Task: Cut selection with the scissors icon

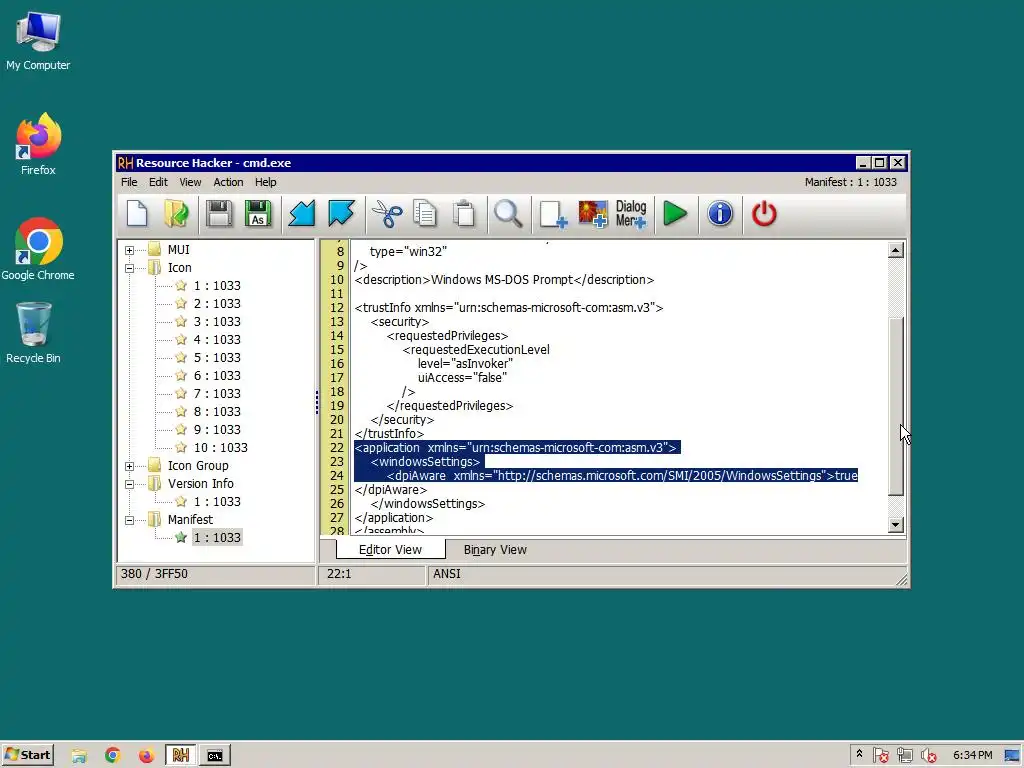Action: [387, 214]
